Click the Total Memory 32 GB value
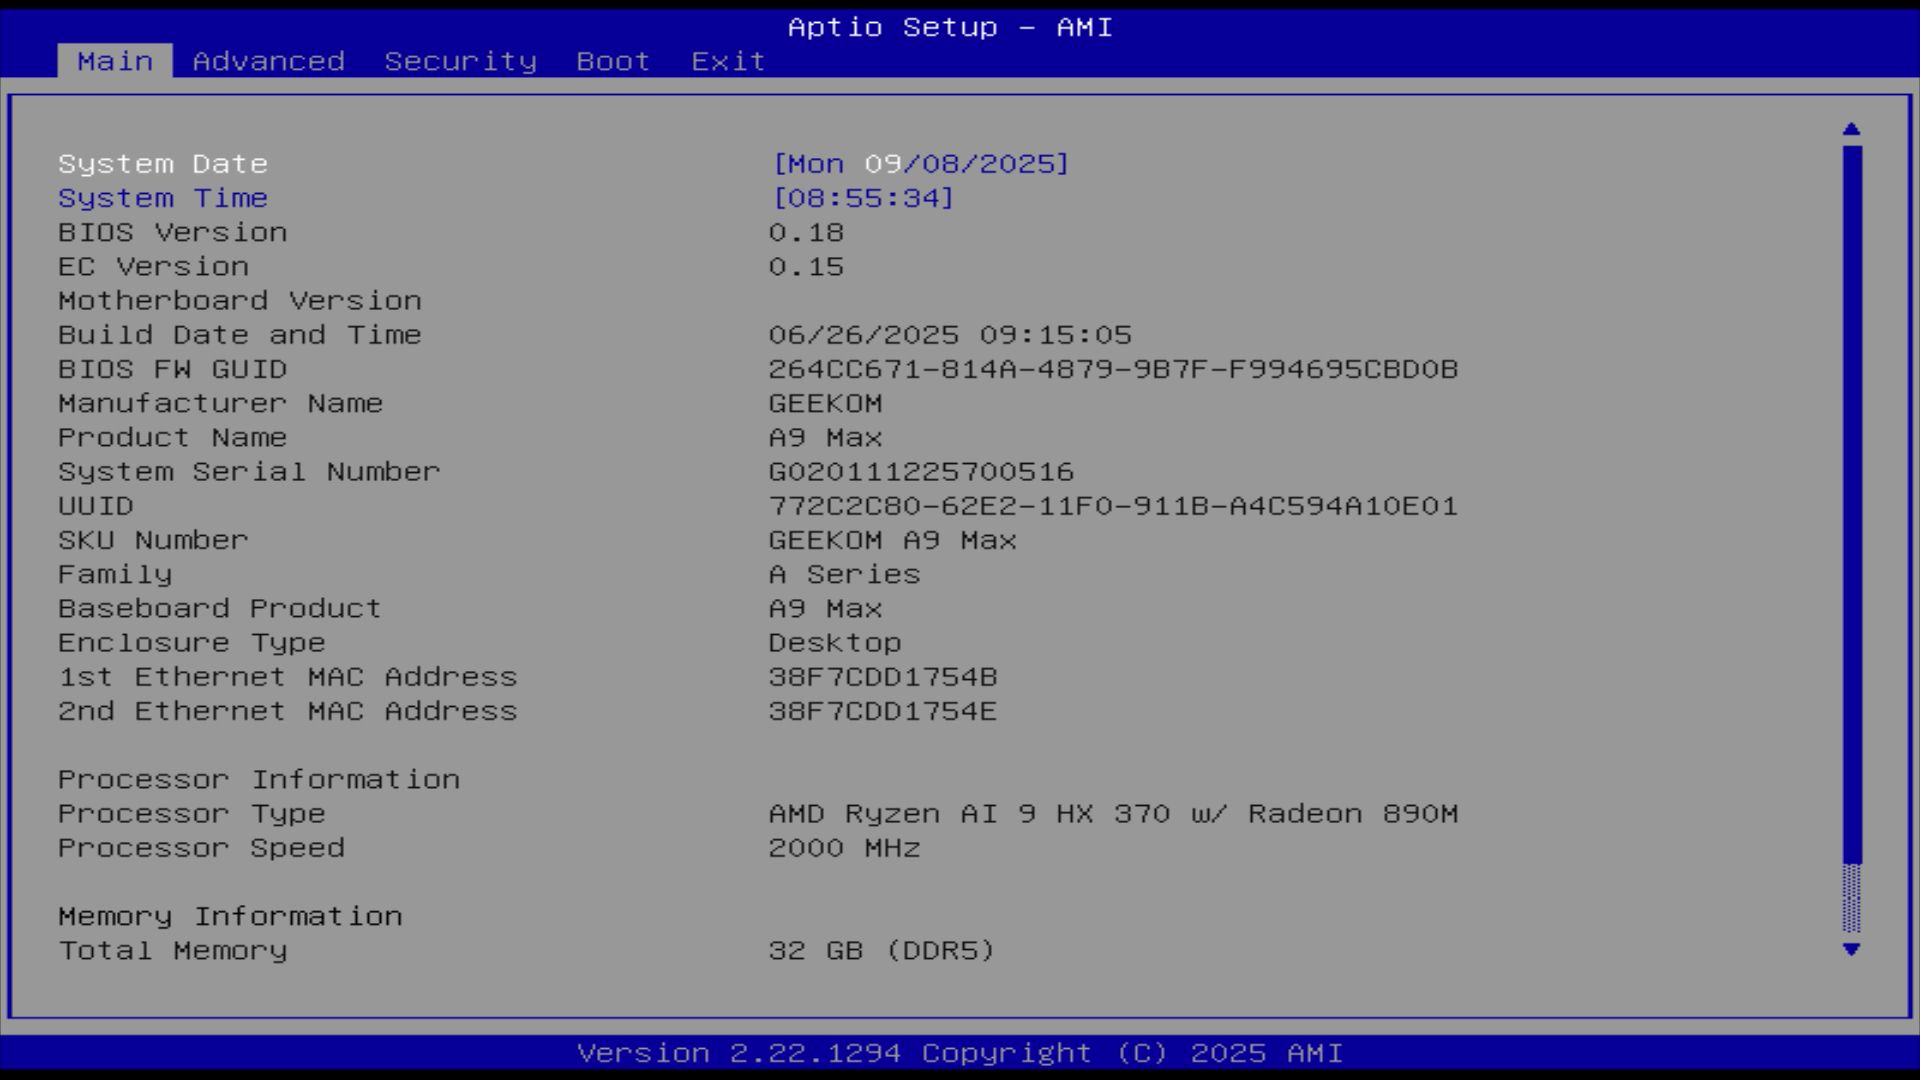The height and width of the screenshot is (1080, 1920). pyautogui.click(x=880, y=950)
